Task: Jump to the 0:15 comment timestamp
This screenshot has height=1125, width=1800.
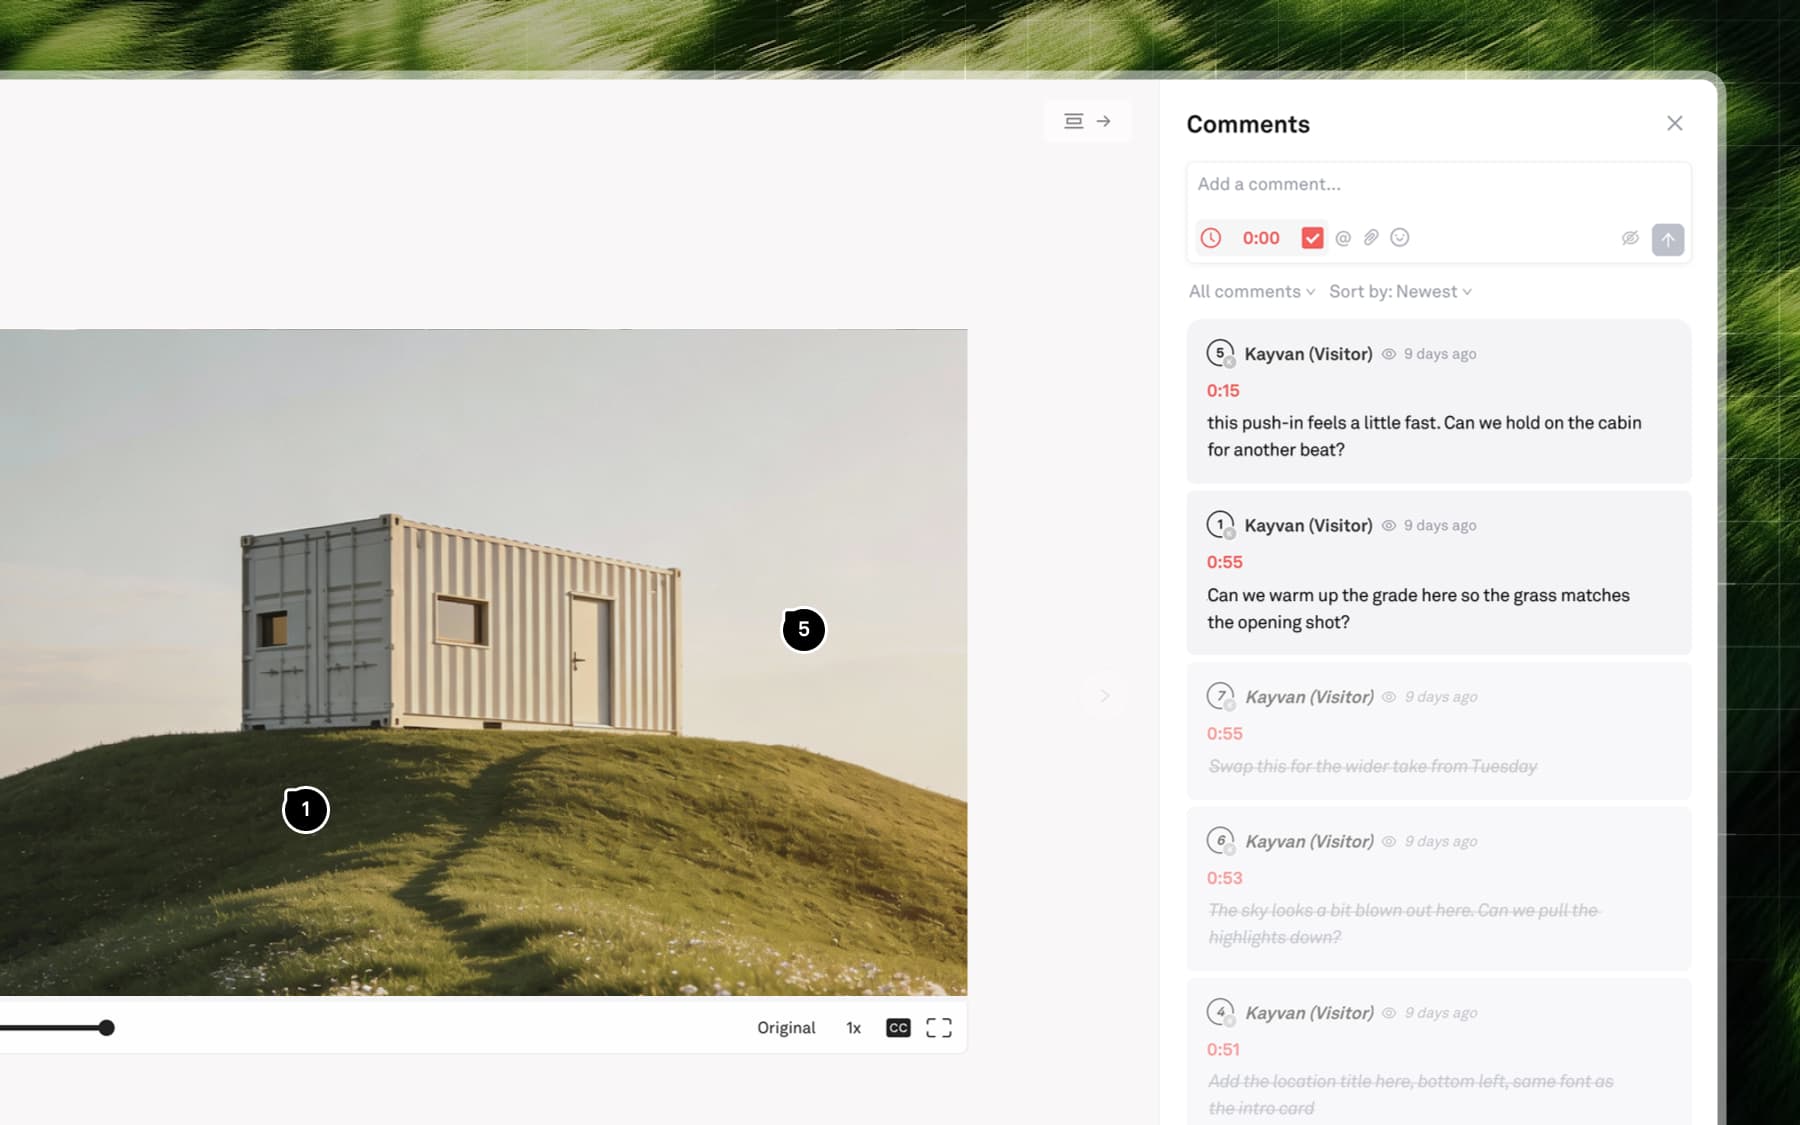Action: point(1223,391)
